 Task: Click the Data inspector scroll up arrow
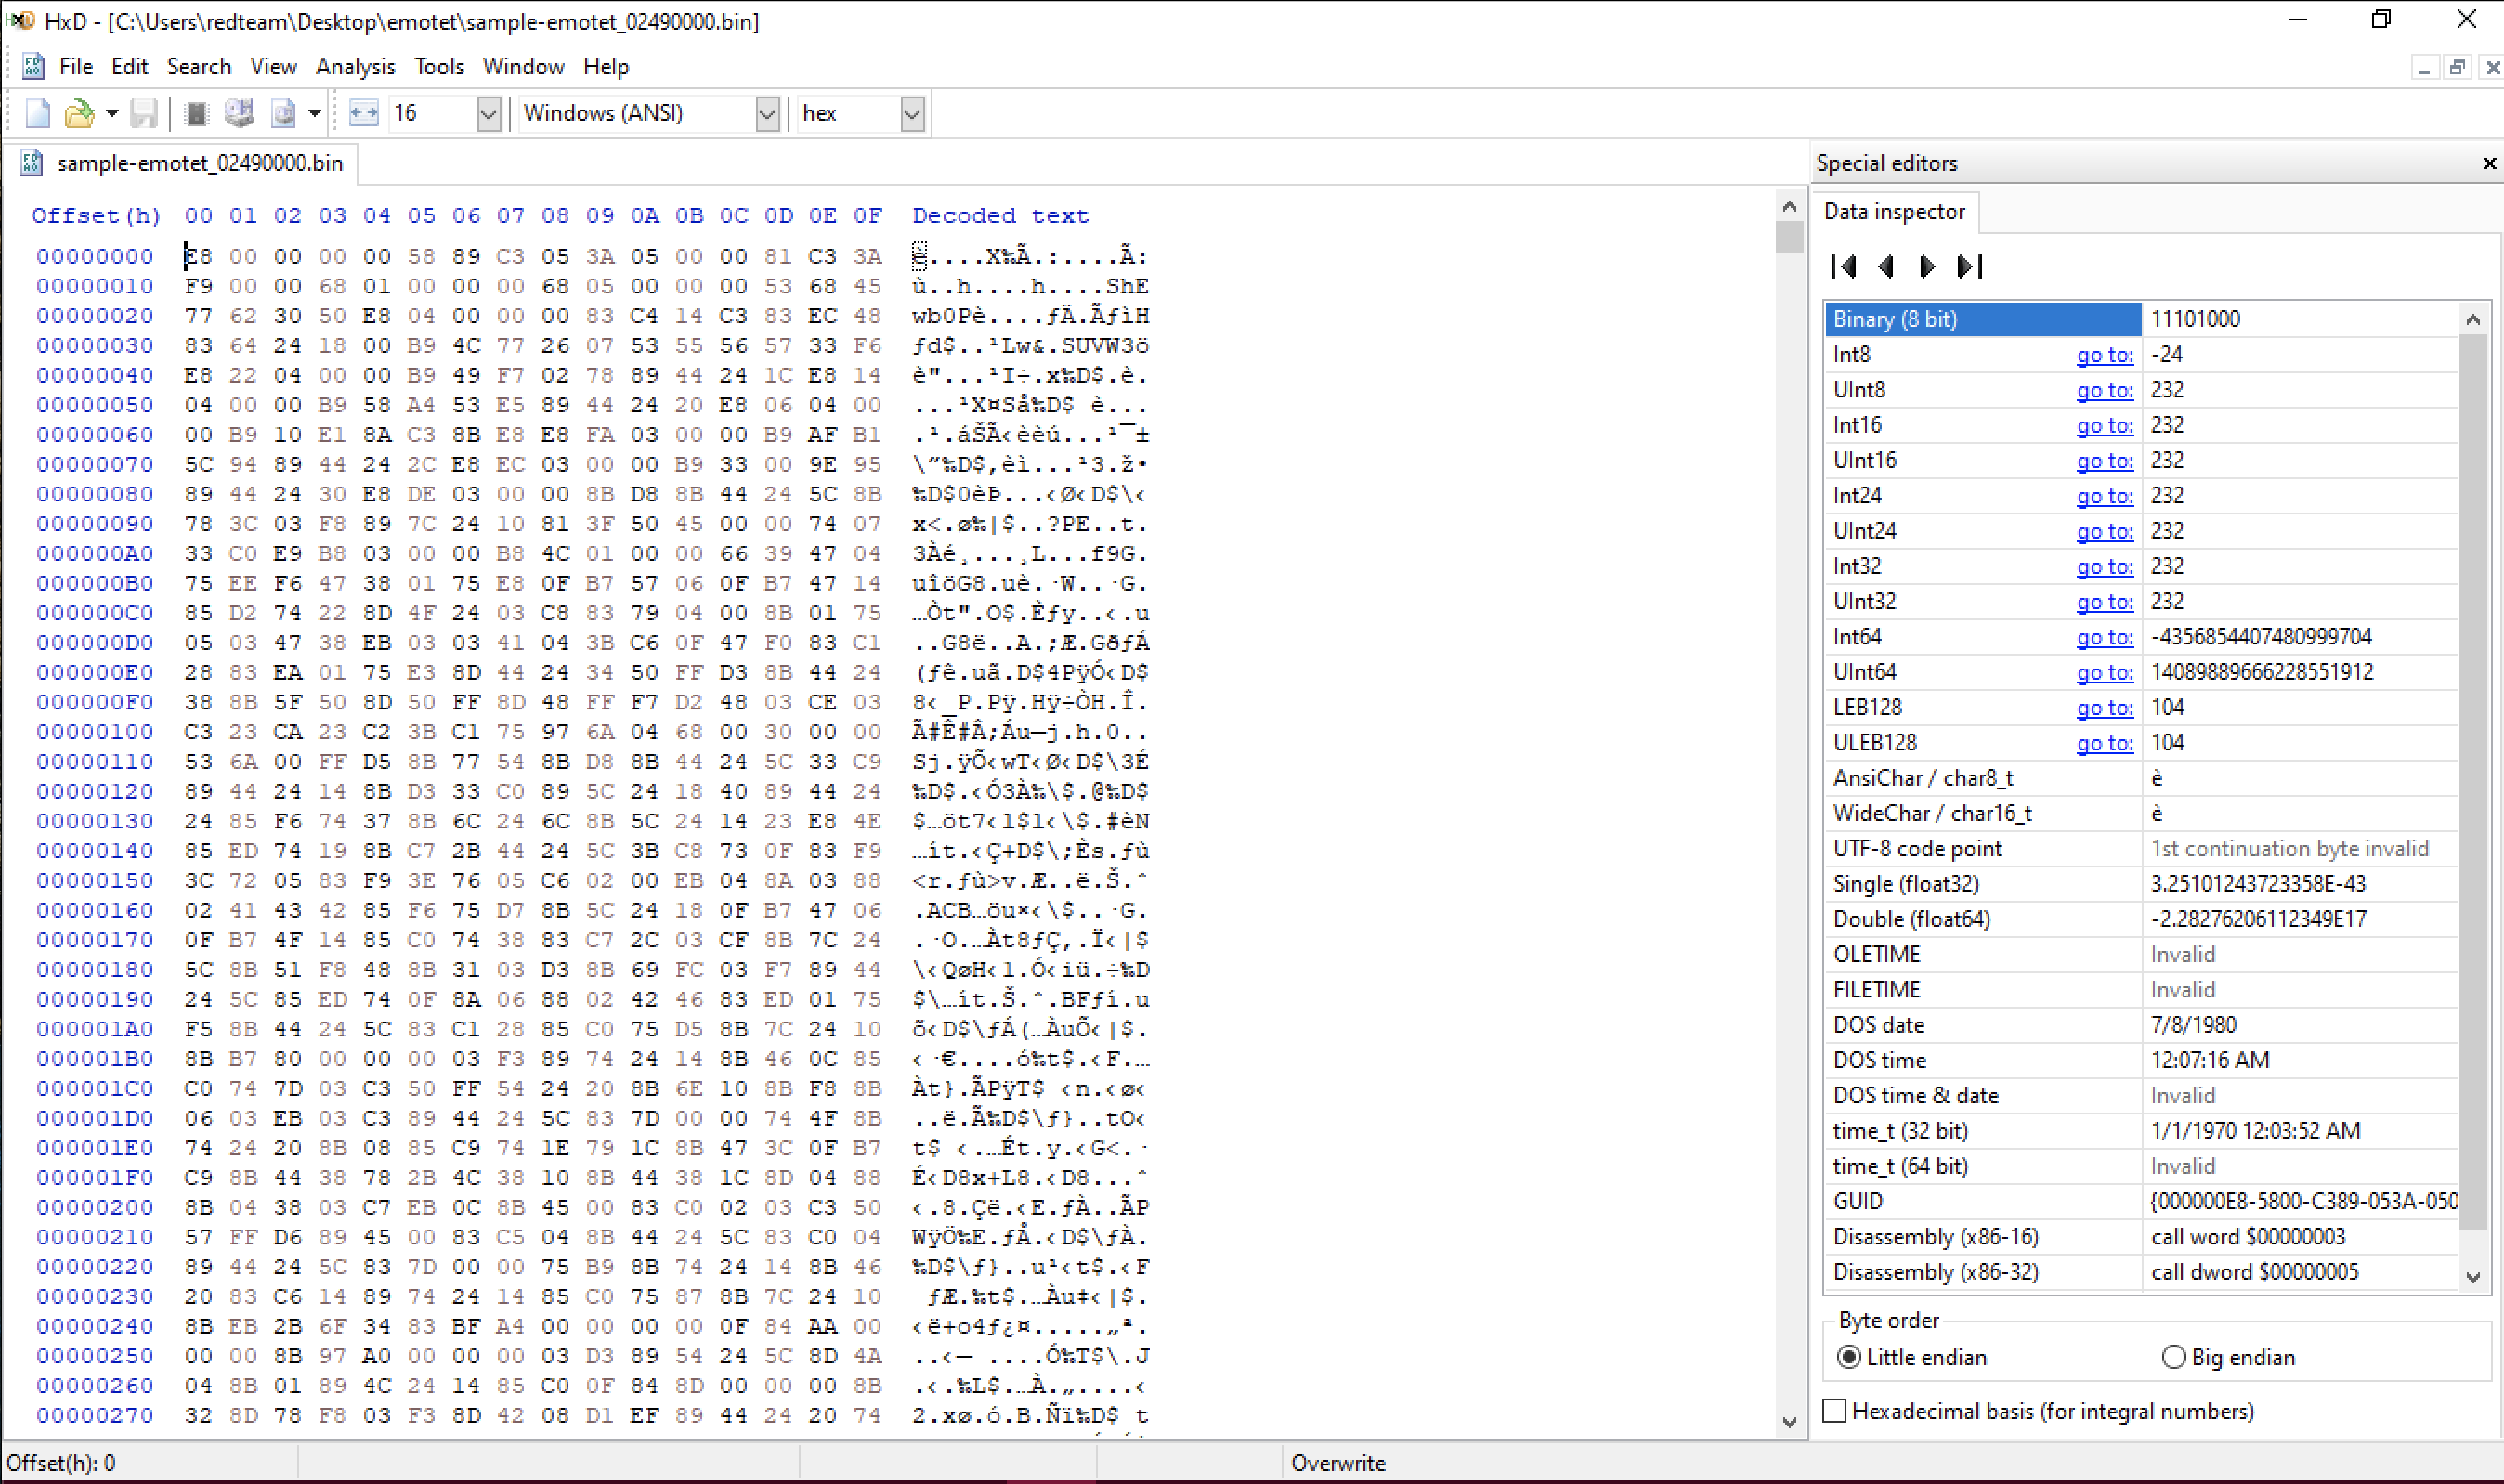tap(2473, 320)
